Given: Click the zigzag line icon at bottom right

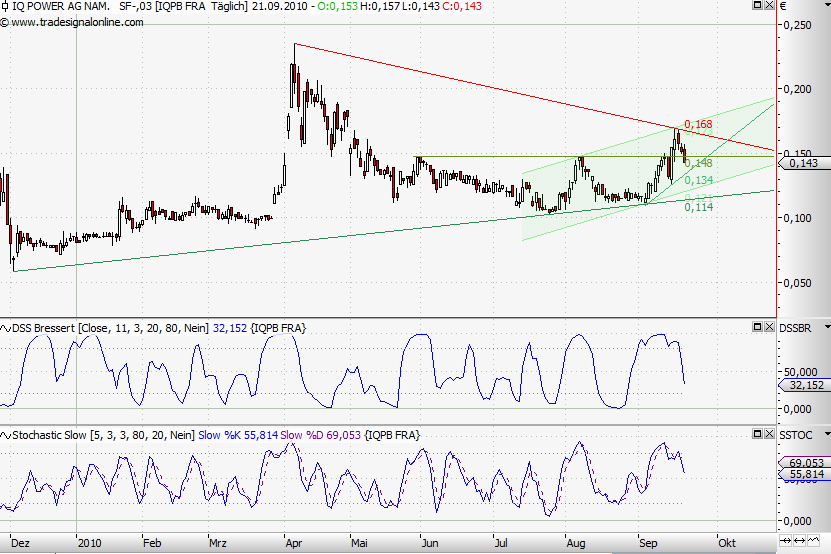Looking at the screenshot, I should (x=813, y=541).
